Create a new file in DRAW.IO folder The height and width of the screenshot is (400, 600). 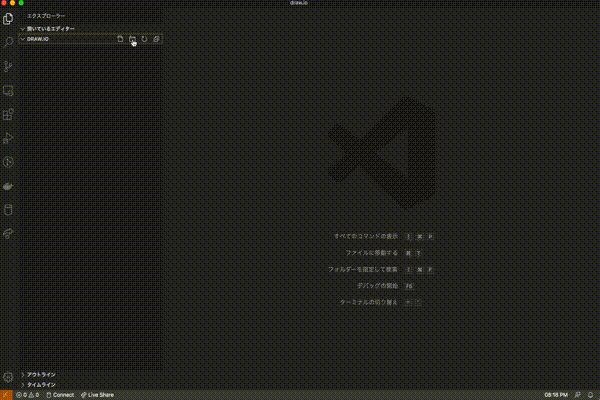coord(120,39)
